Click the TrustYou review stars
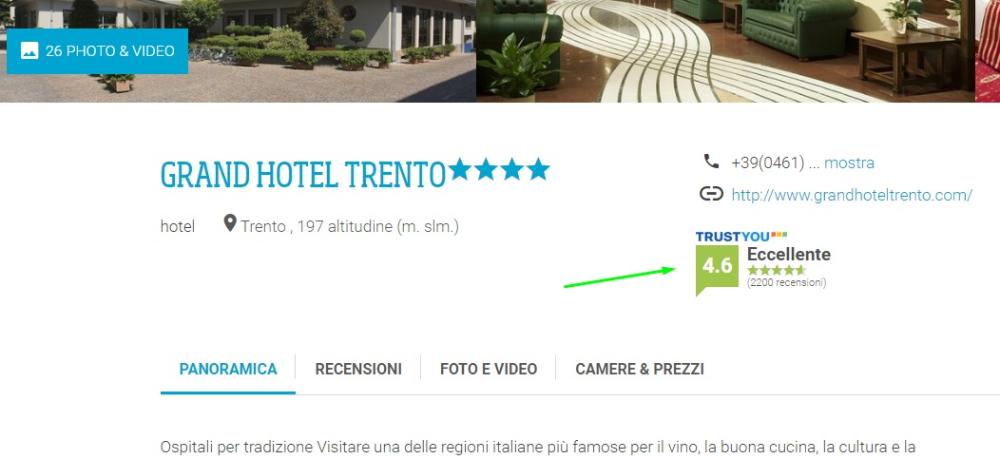The width and height of the screenshot is (1000, 459). tap(776, 270)
